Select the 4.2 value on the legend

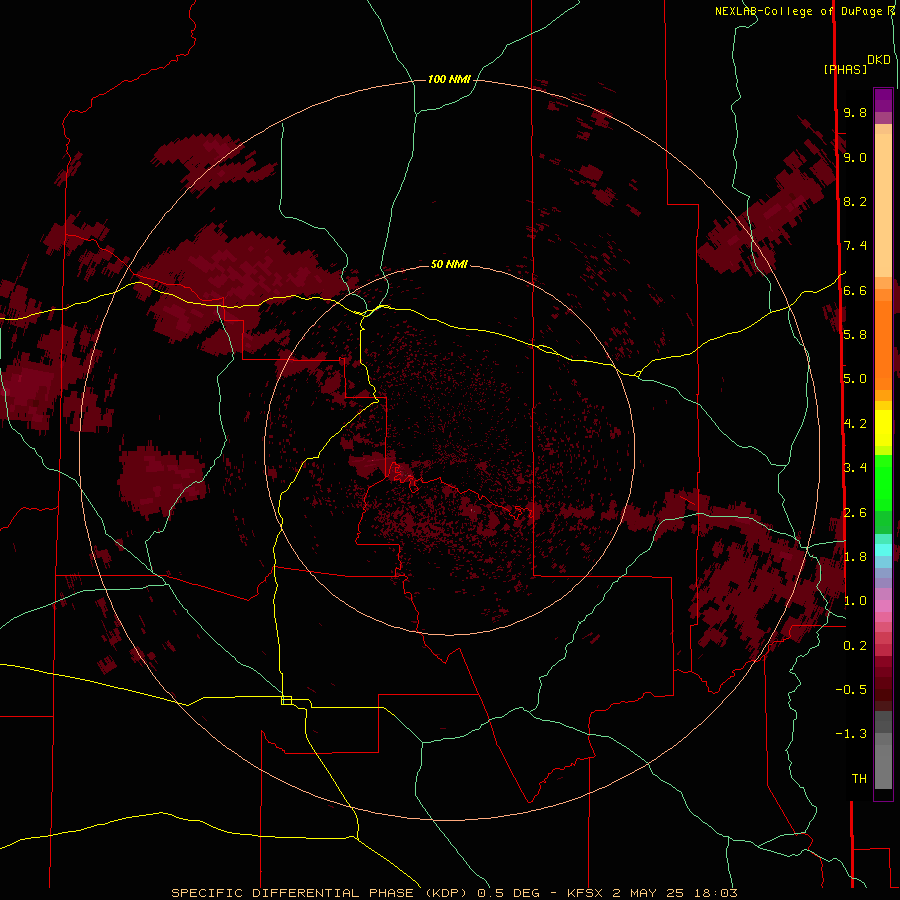click(855, 424)
